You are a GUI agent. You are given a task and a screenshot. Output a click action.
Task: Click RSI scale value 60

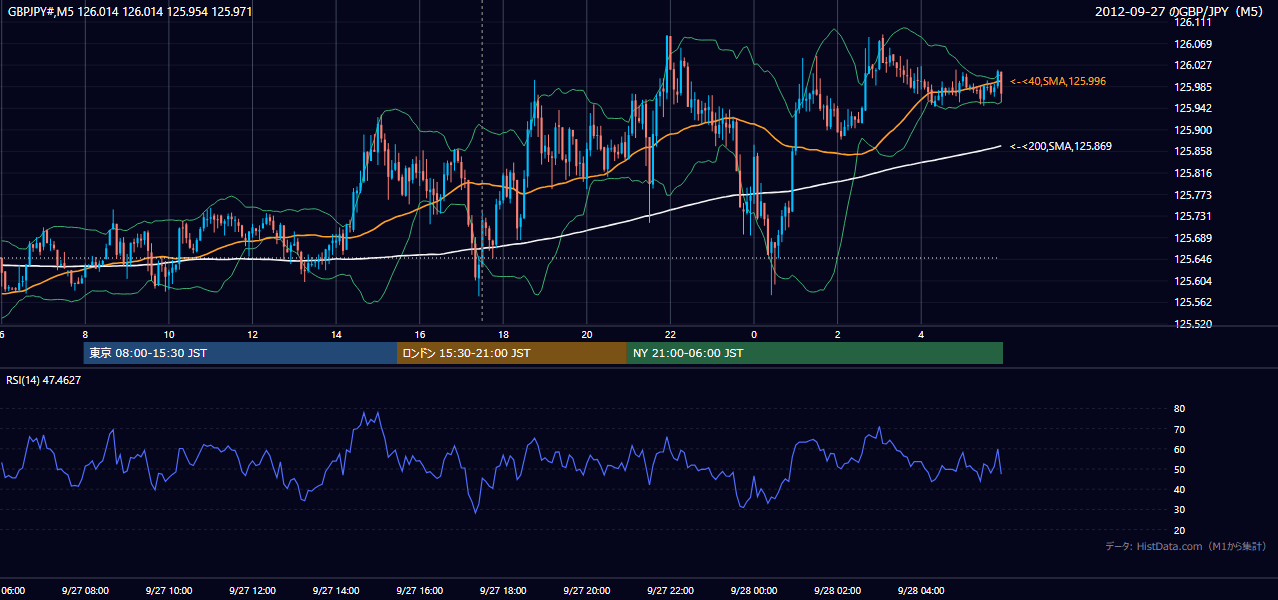1179,449
